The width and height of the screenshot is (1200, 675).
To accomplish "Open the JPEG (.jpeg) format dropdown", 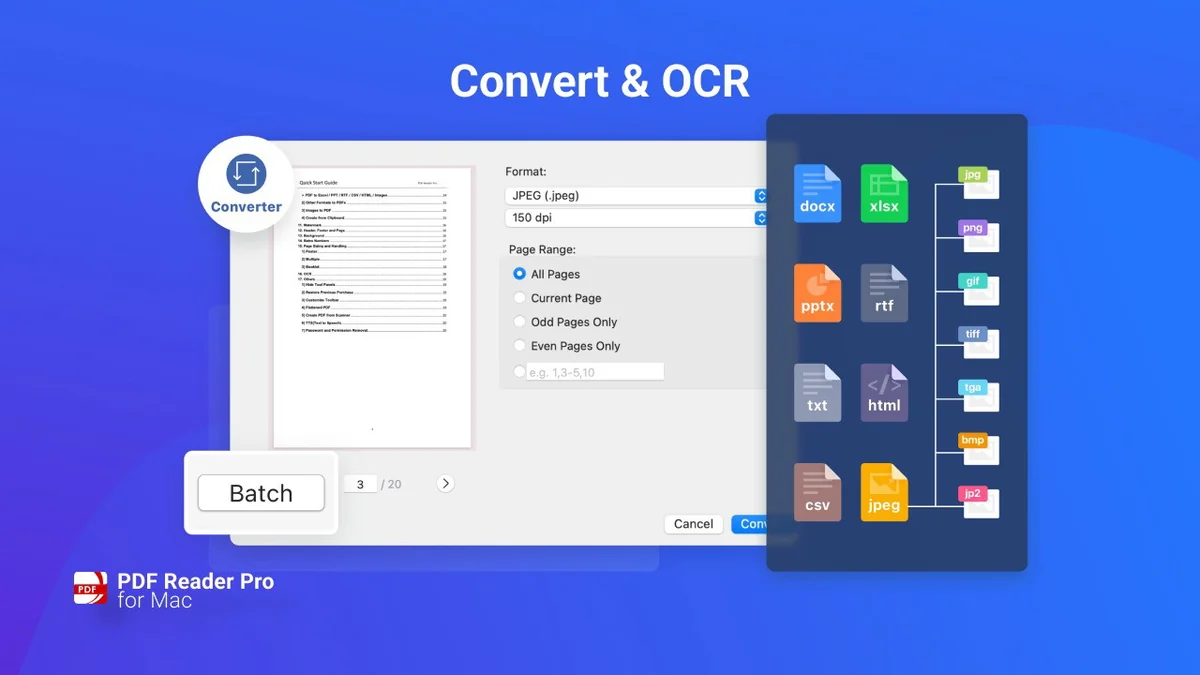I will click(636, 196).
